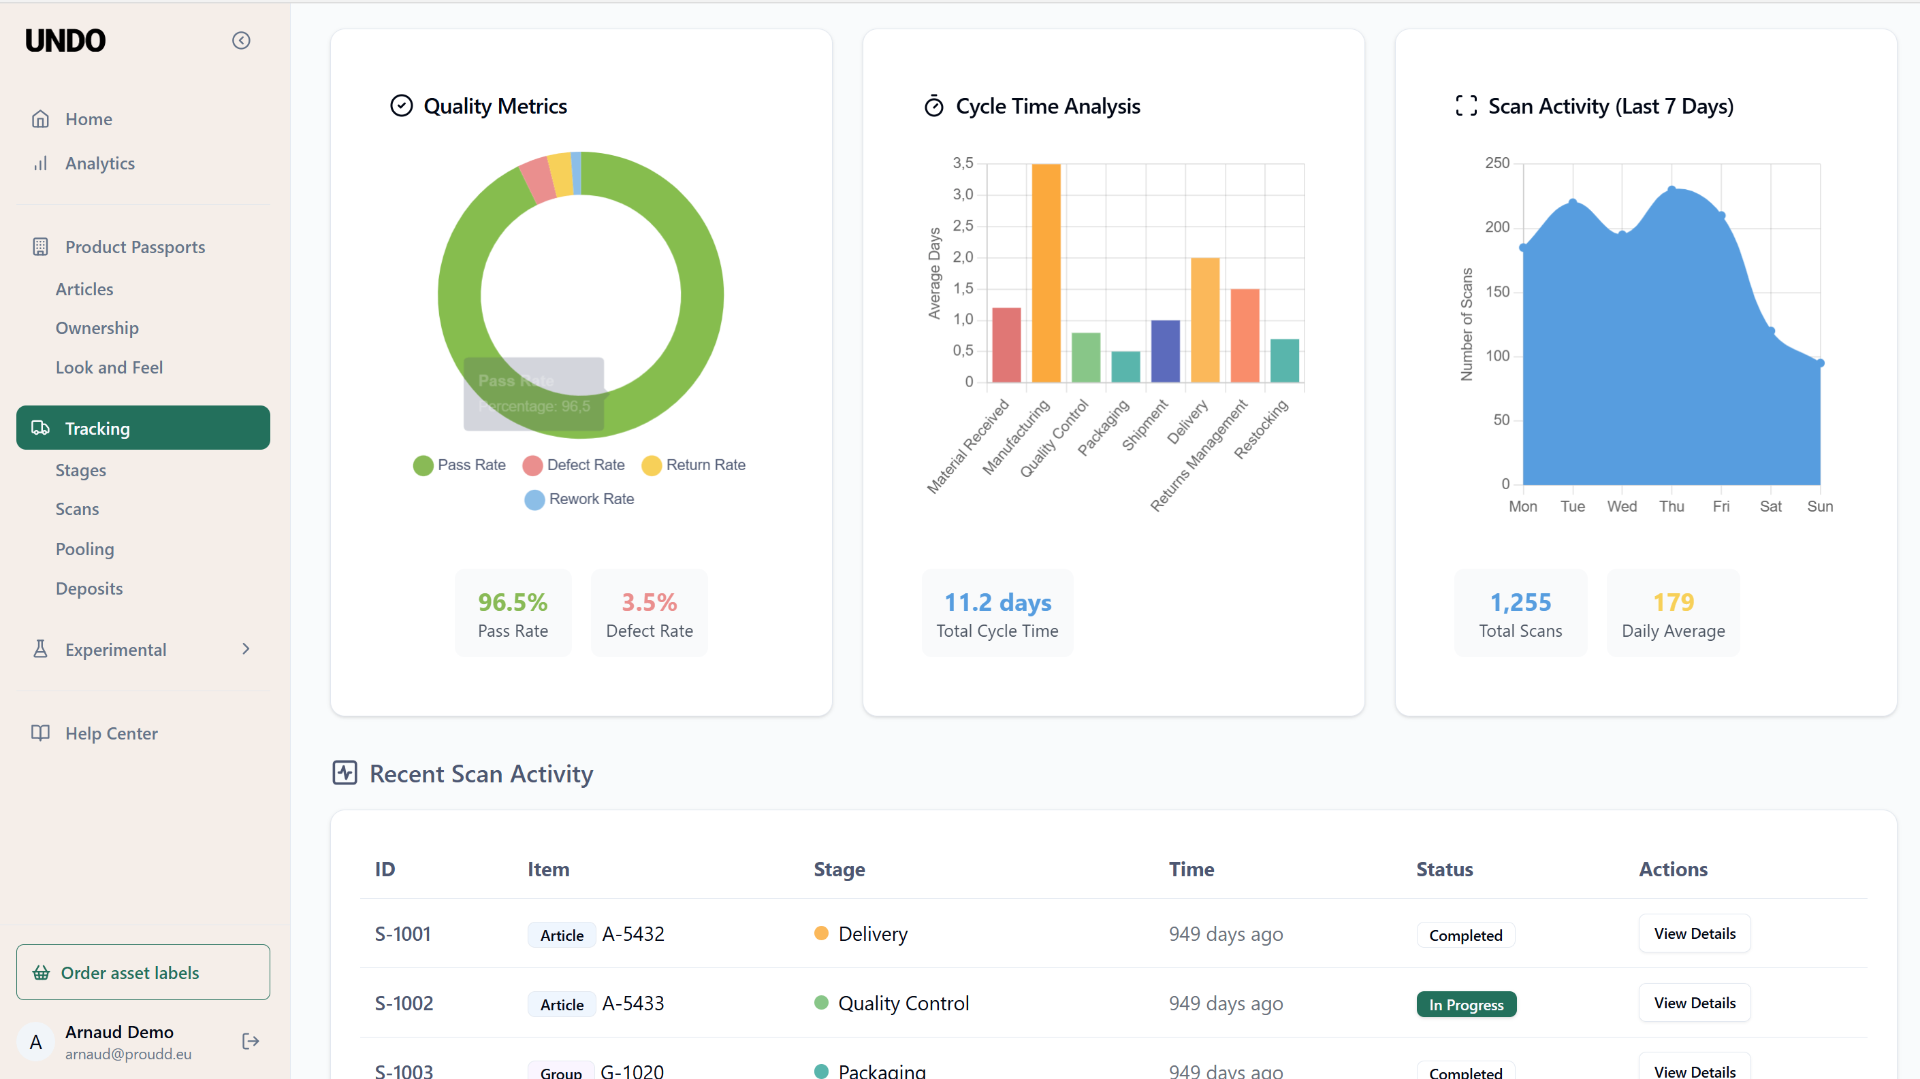Click the Delivery bar in cycle chart
The width and height of the screenshot is (1920, 1079).
tap(1205, 320)
